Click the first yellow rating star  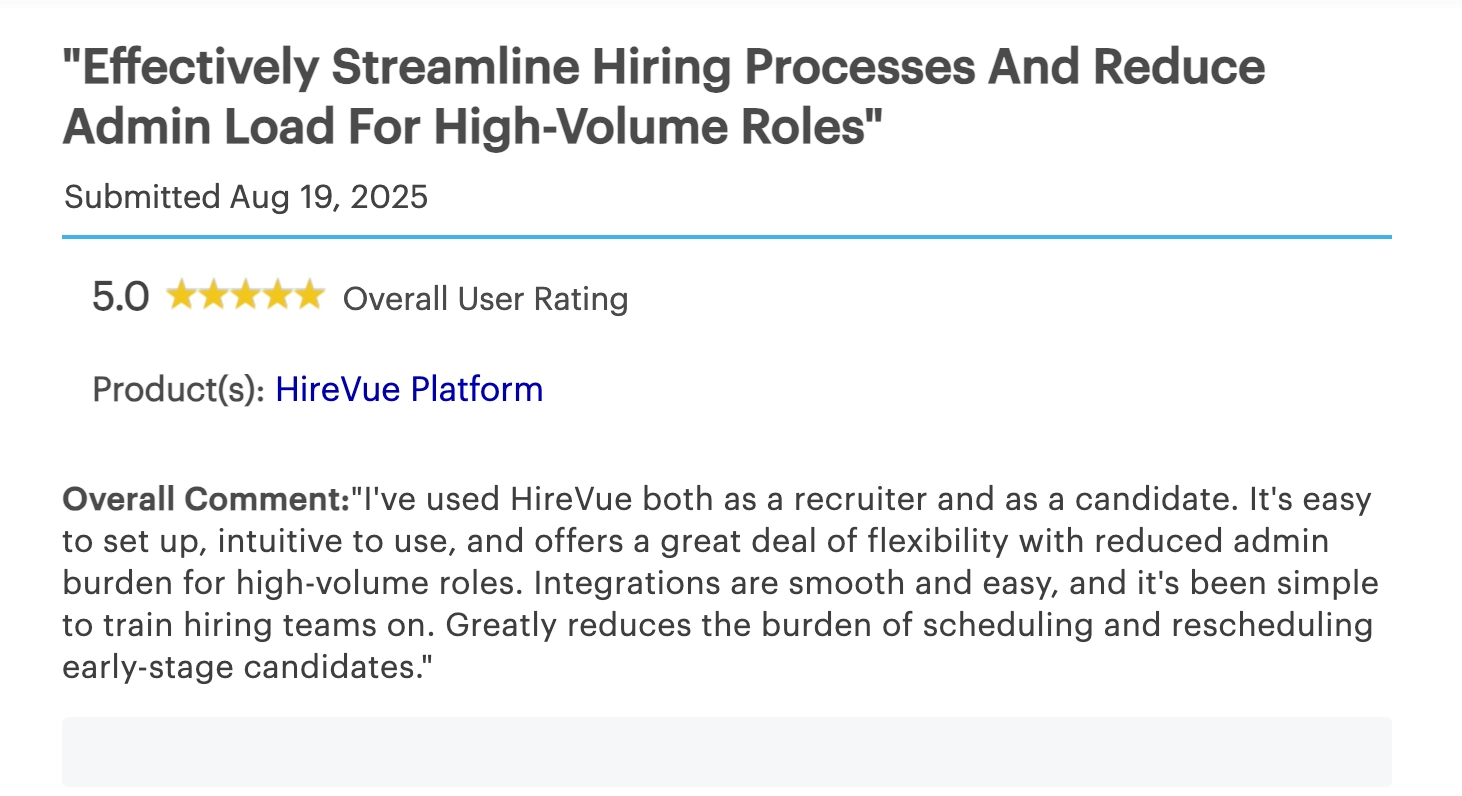point(182,296)
